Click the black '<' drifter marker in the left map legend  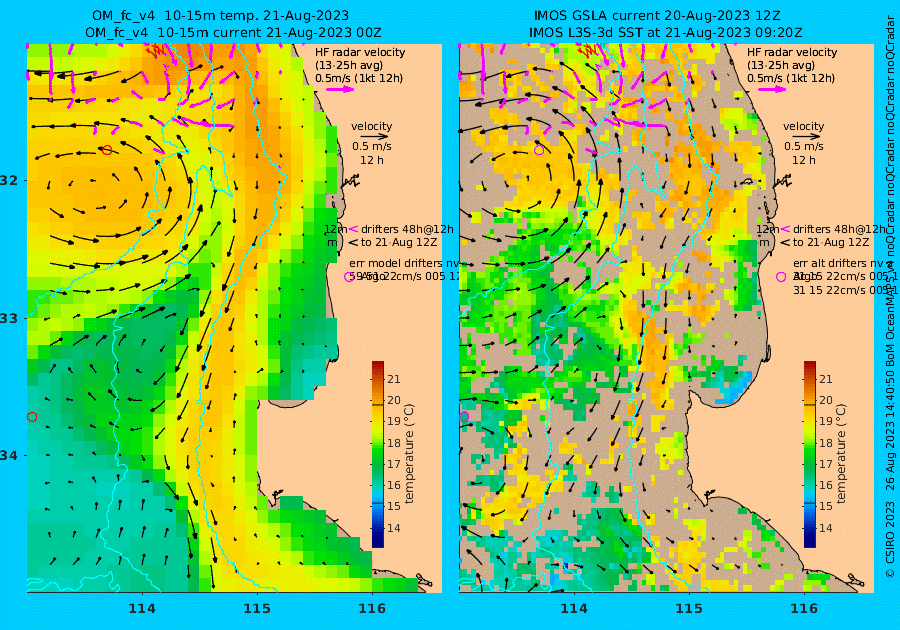[353, 243]
